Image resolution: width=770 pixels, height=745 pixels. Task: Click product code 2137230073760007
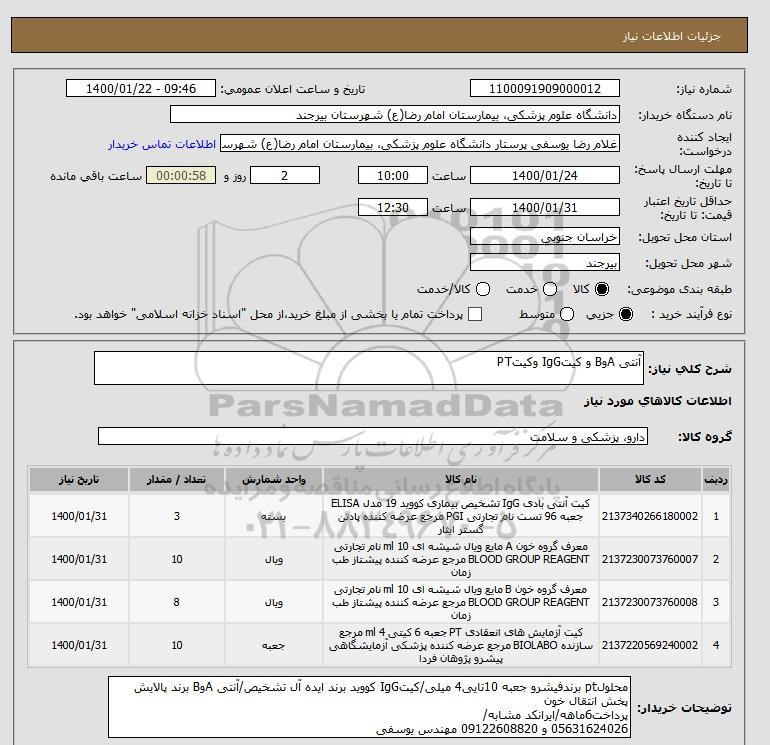click(x=650, y=559)
